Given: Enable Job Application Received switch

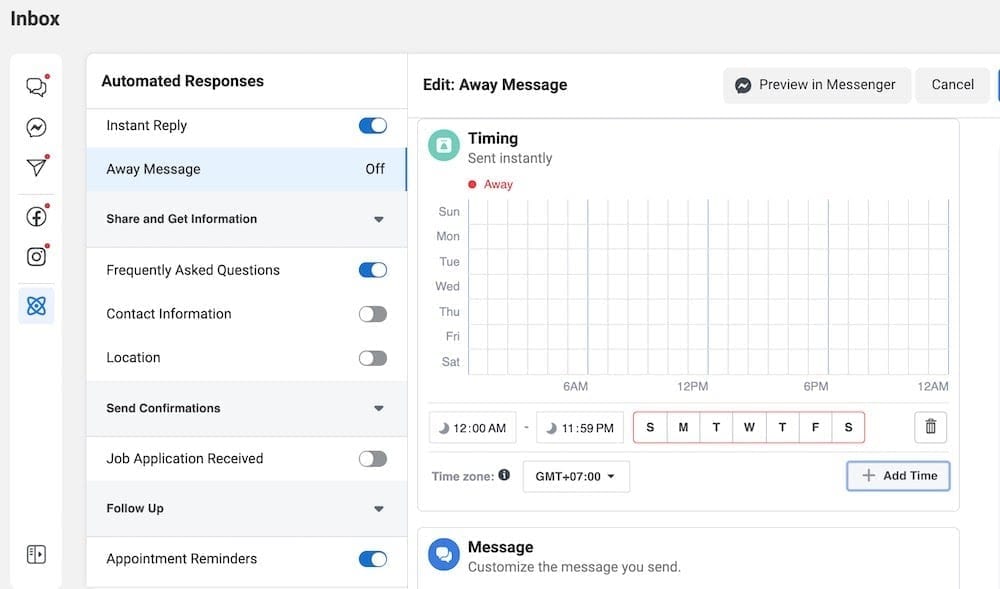Looking at the screenshot, I should tap(373, 459).
